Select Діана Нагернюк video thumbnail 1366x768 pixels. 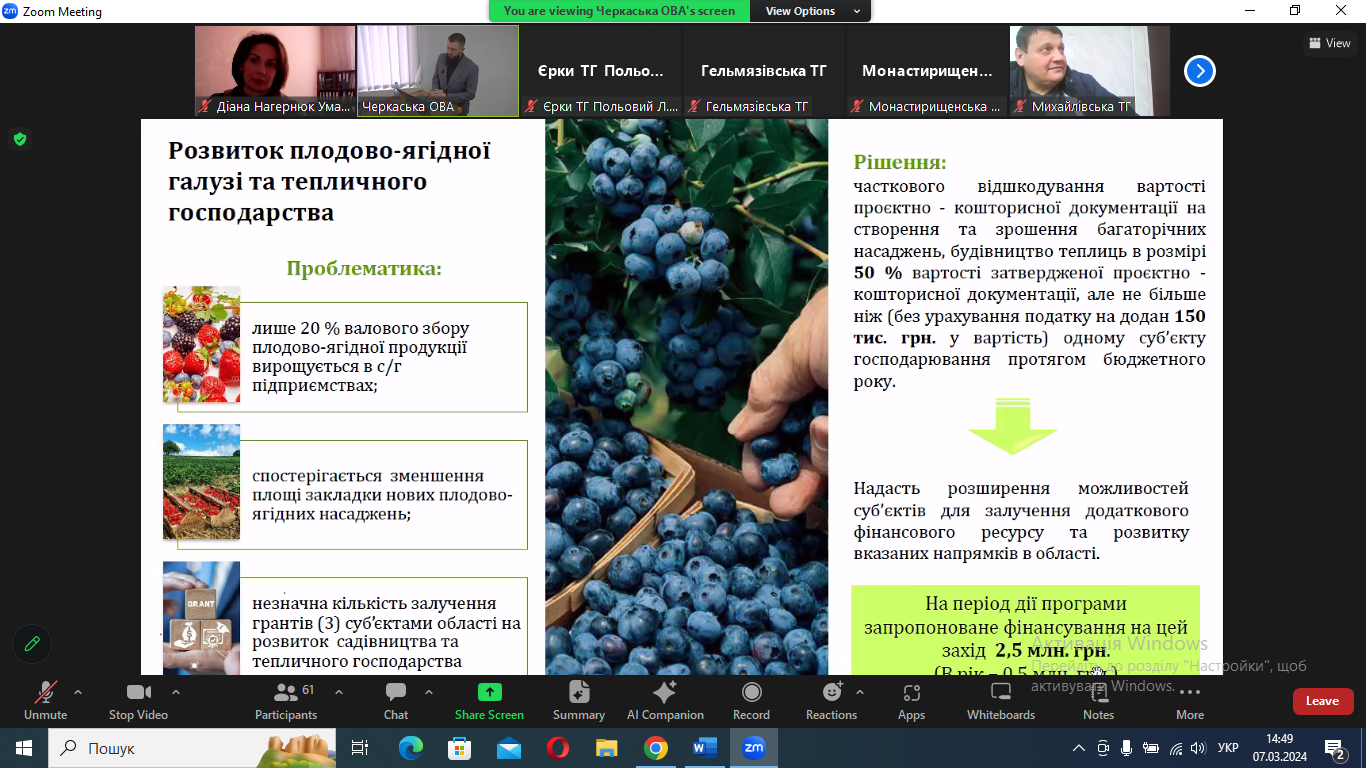tap(275, 71)
